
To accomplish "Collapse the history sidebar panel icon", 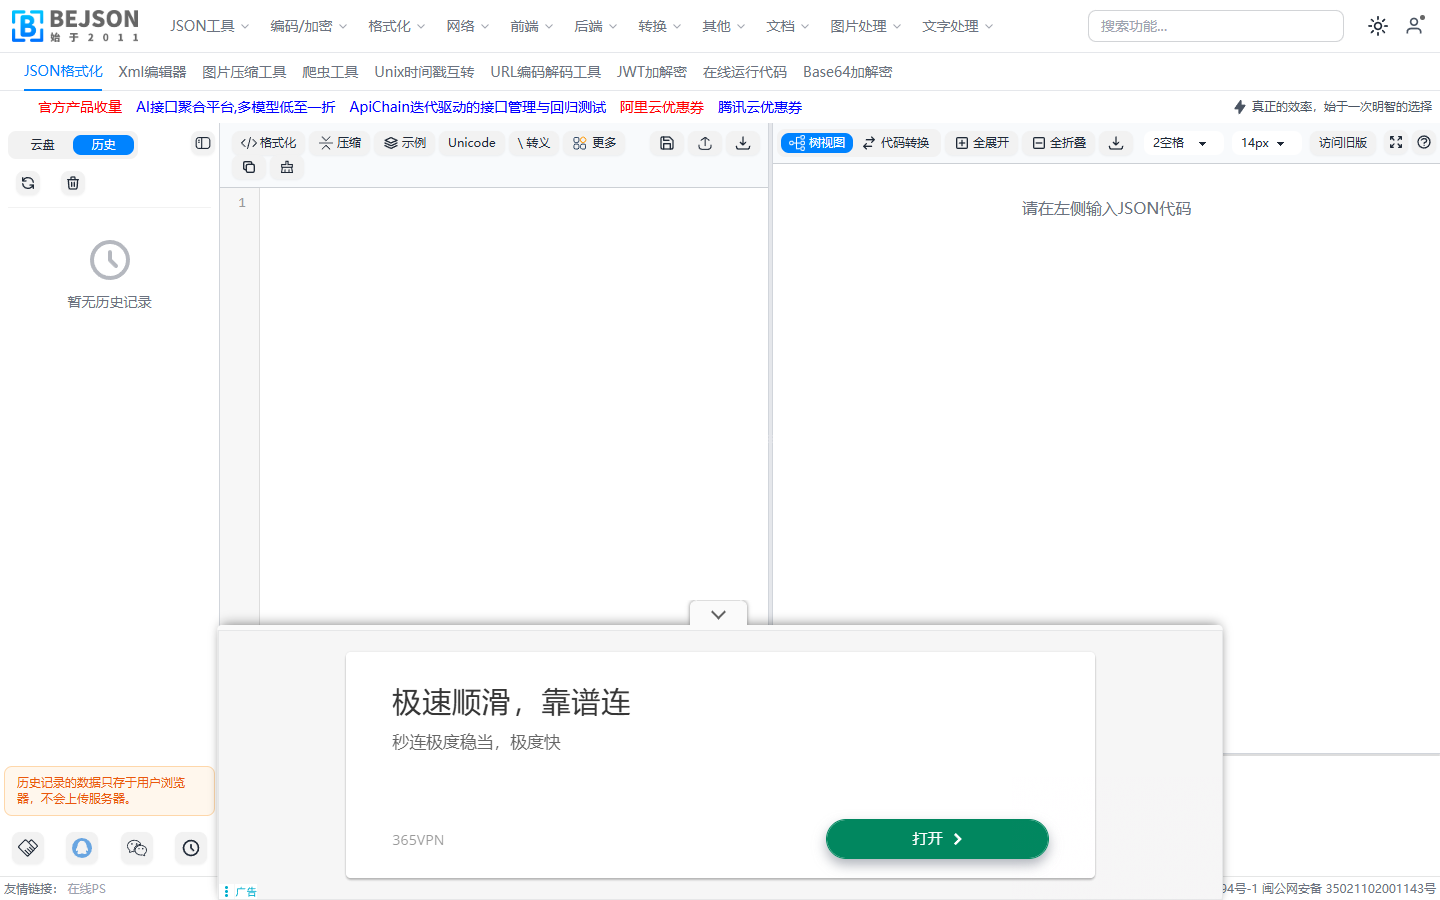I will click(x=203, y=143).
